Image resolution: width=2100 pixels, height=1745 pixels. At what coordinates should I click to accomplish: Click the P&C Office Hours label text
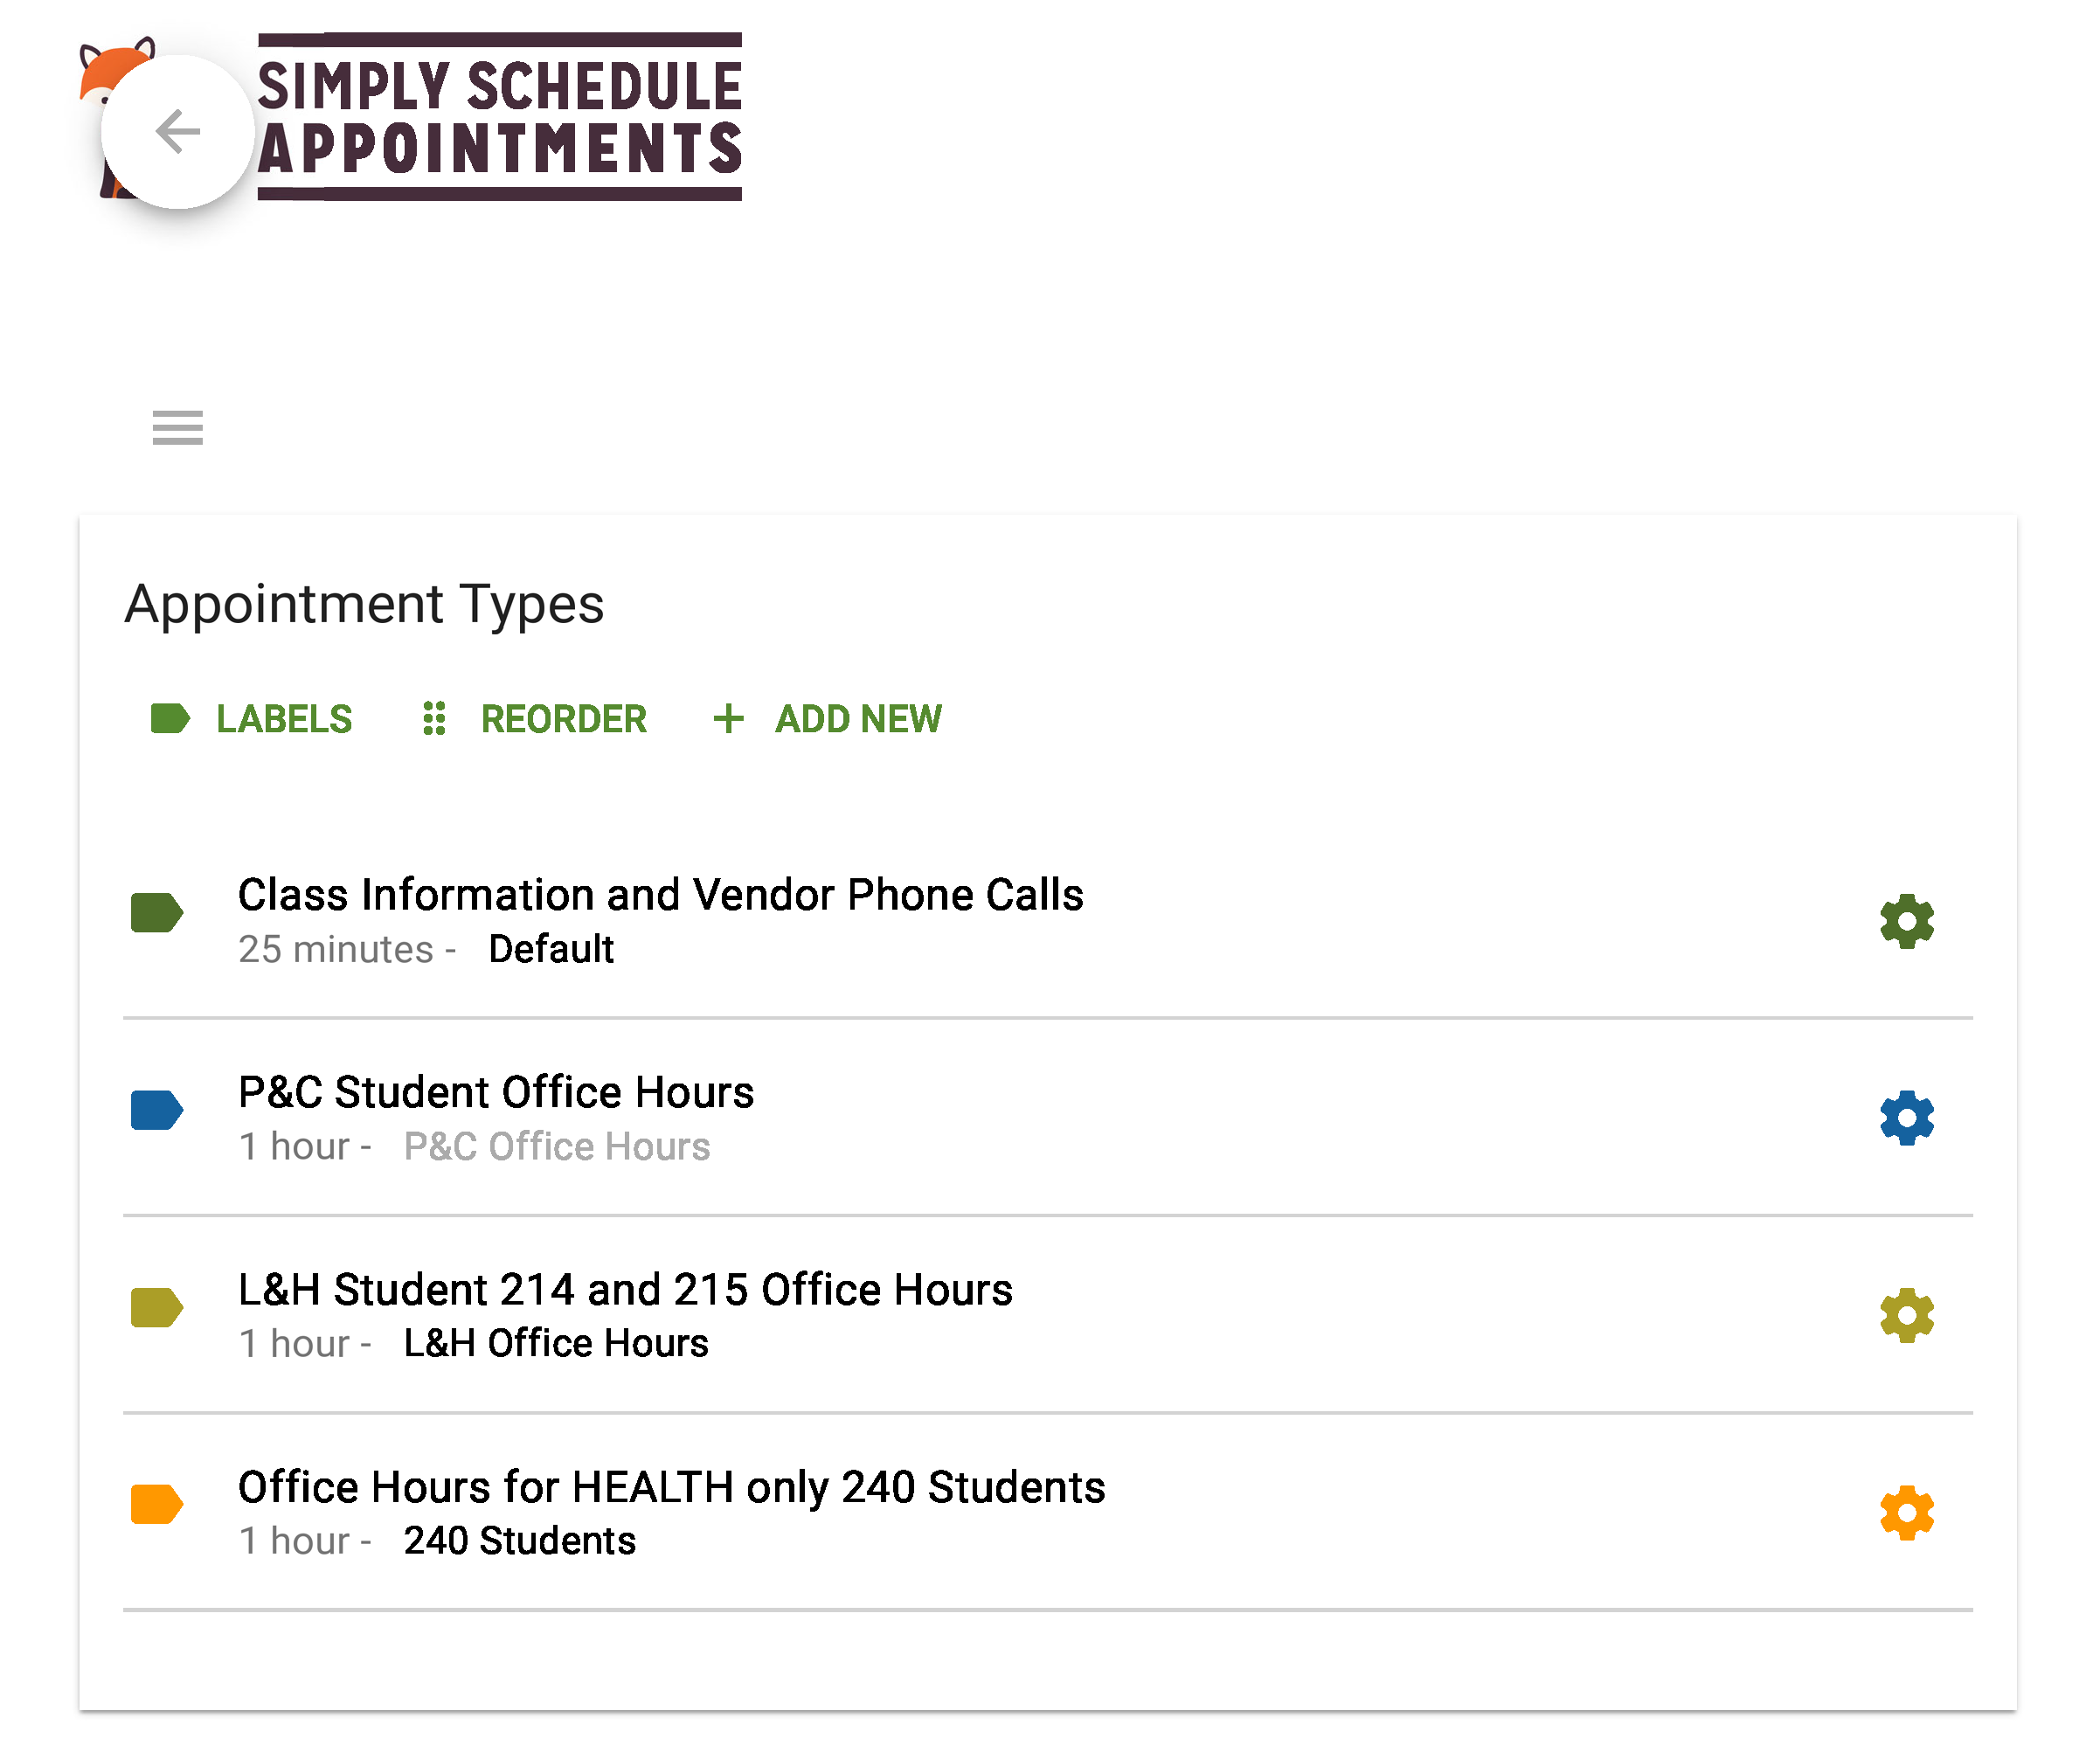pos(557,1147)
